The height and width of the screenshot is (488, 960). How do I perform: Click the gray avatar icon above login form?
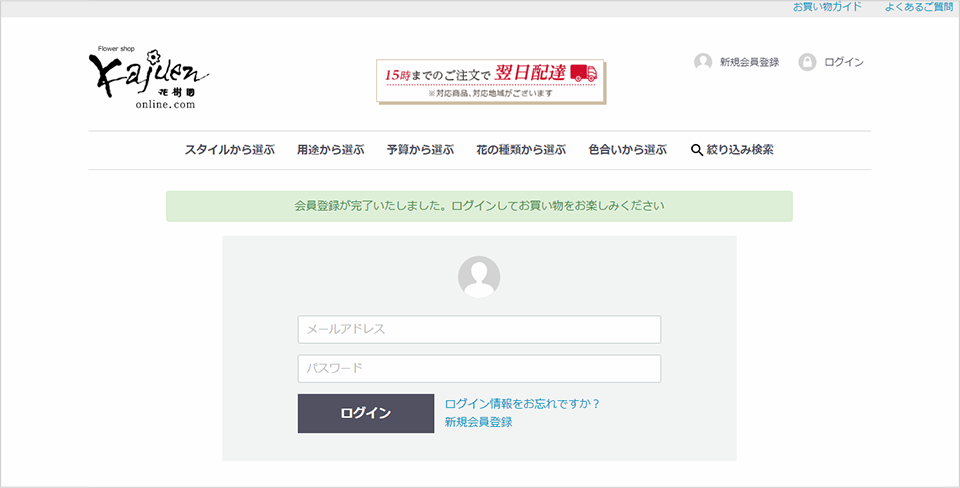[x=479, y=277]
